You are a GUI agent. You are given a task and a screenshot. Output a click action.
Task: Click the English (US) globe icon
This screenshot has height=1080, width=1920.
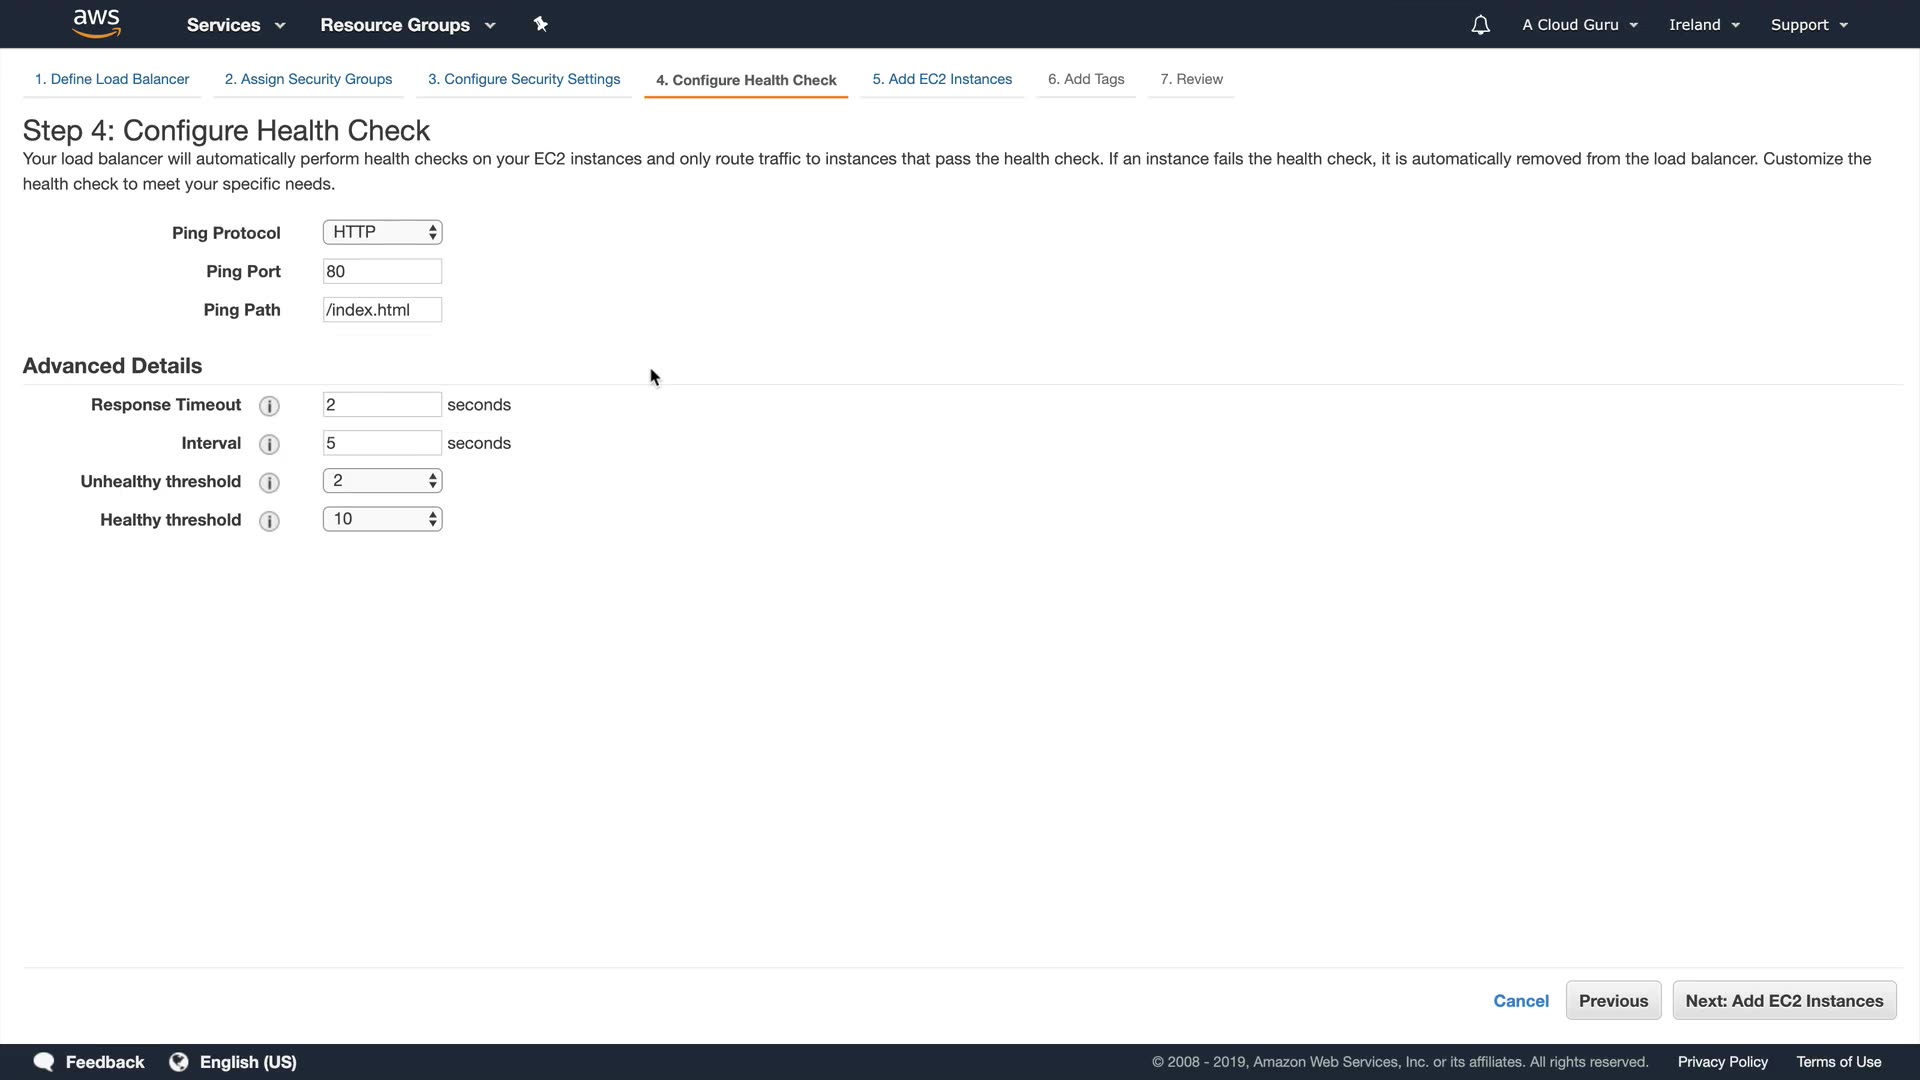tap(179, 1062)
